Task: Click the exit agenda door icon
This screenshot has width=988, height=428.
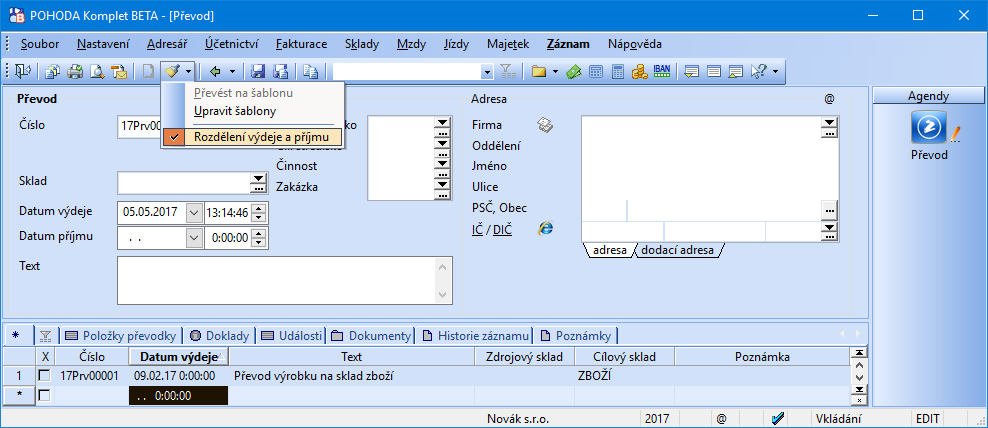Action: pyautogui.click(x=24, y=72)
